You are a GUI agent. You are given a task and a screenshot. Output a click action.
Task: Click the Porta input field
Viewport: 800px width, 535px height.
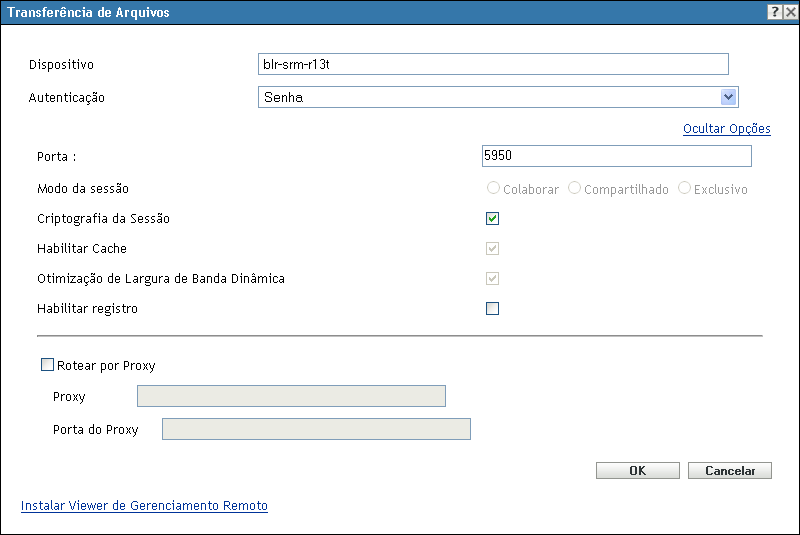pos(616,156)
